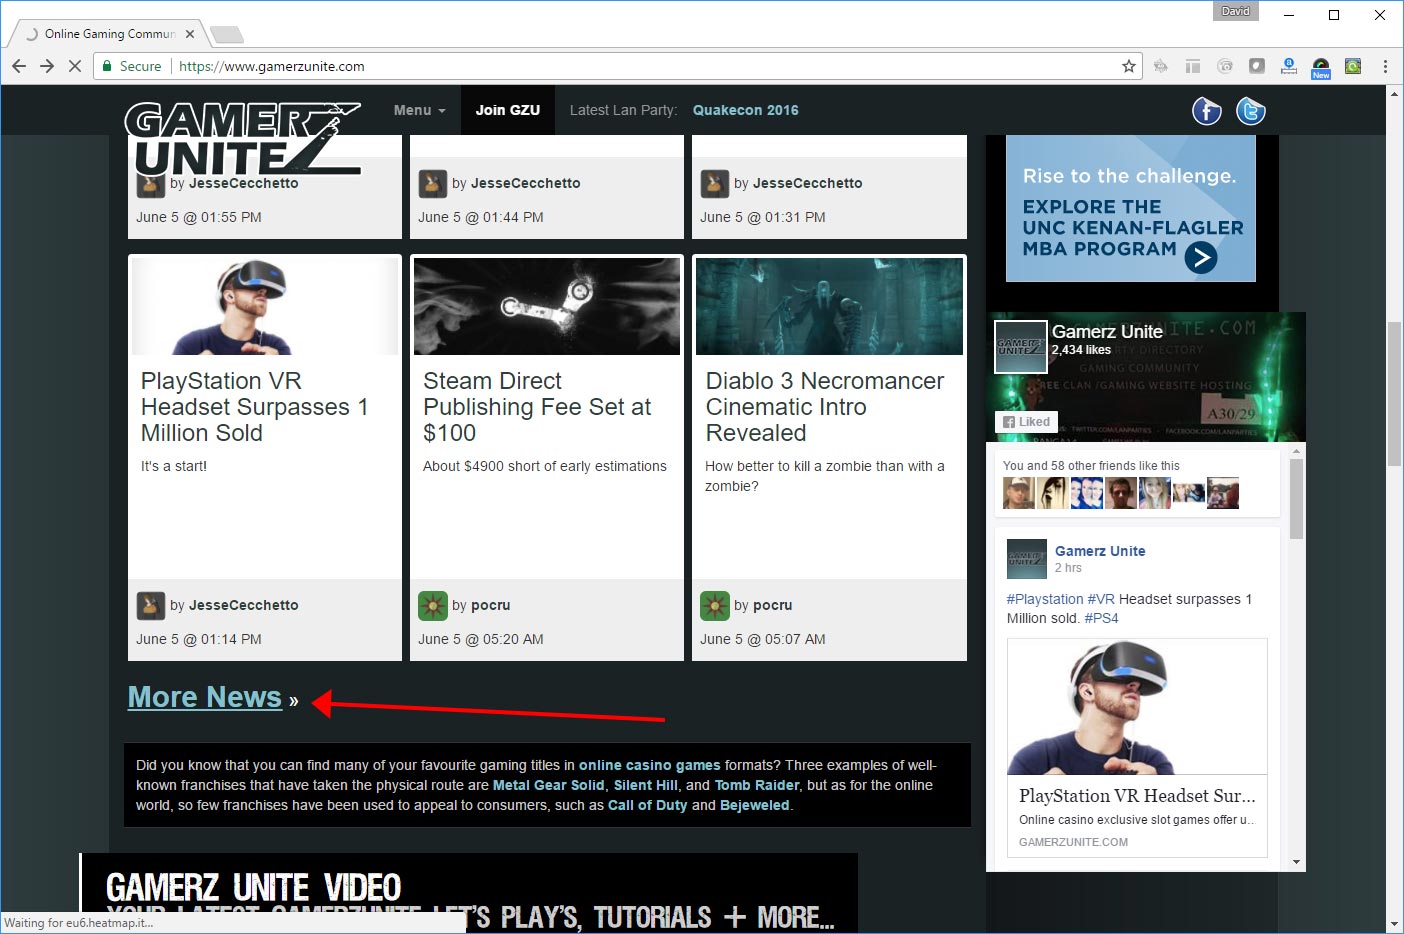Click the PlayStation VR headset article thumbnail
Image resolution: width=1404 pixels, height=934 pixels.
pos(265,306)
